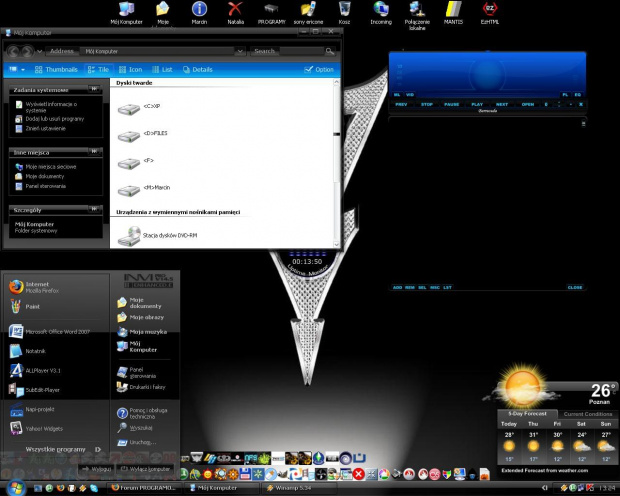Select the <C:>XP hard drive
620x496 pixels.
[139, 108]
